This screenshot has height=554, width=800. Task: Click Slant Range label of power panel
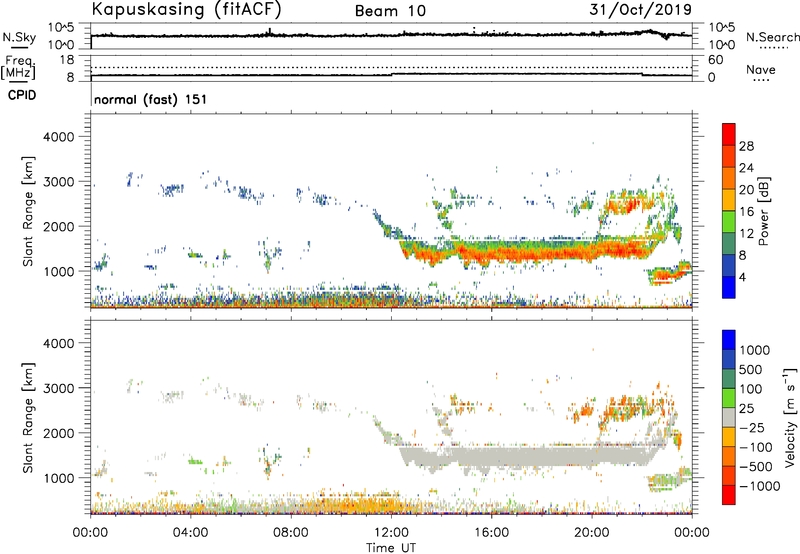[x=28, y=212]
